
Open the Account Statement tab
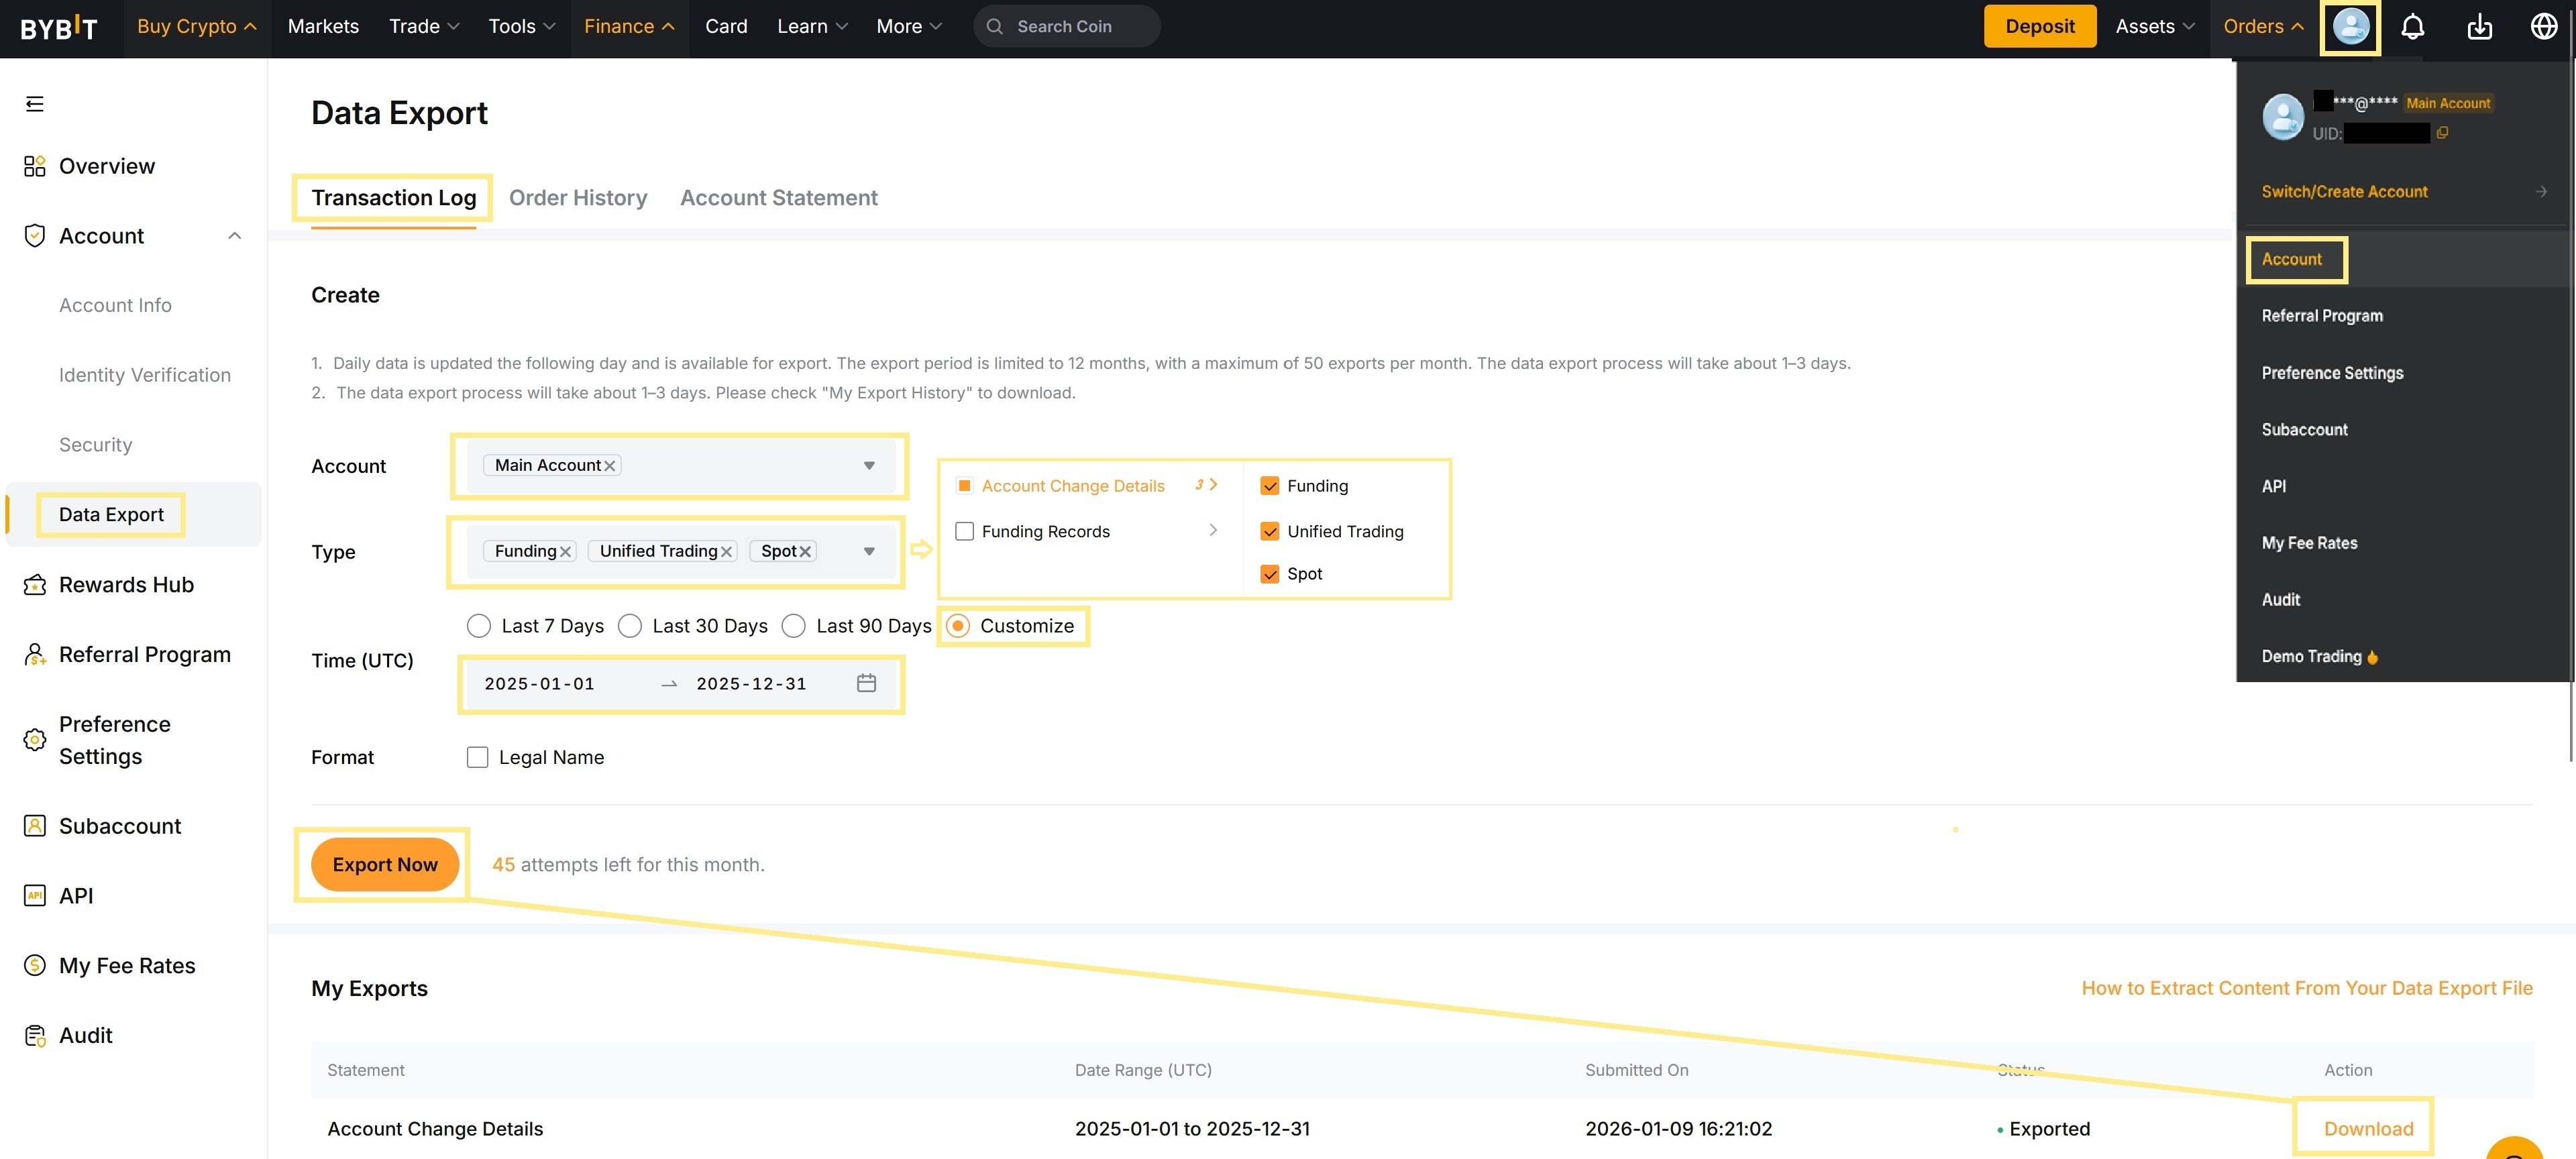779,197
